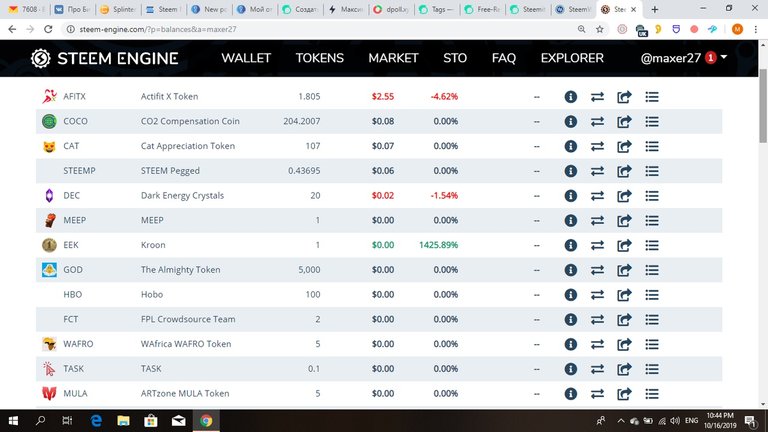
Task: Info icon in STEEMP row
Action: [x=571, y=171]
